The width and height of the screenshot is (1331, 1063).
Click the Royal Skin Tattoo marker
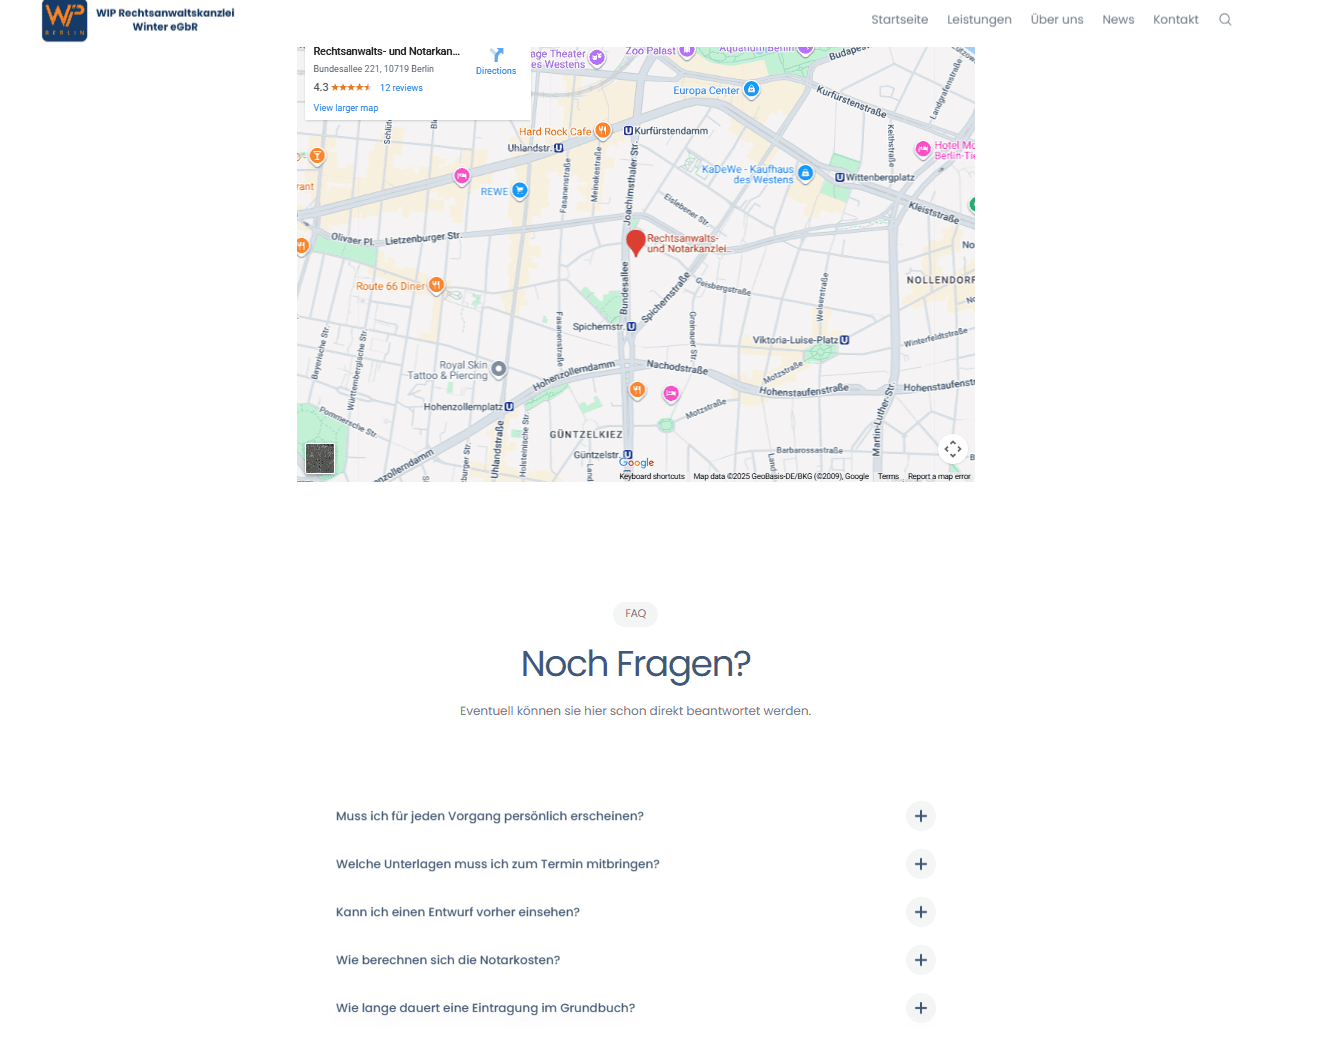[499, 369]
